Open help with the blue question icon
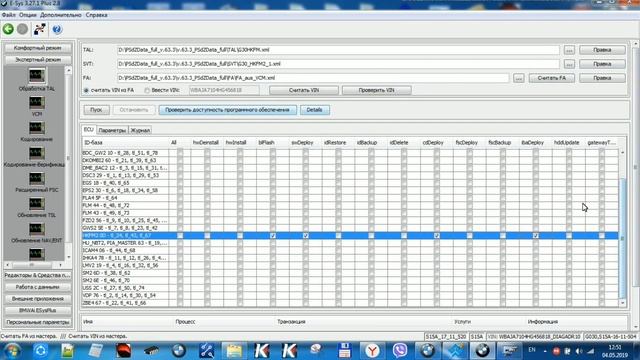 point(57,29)
